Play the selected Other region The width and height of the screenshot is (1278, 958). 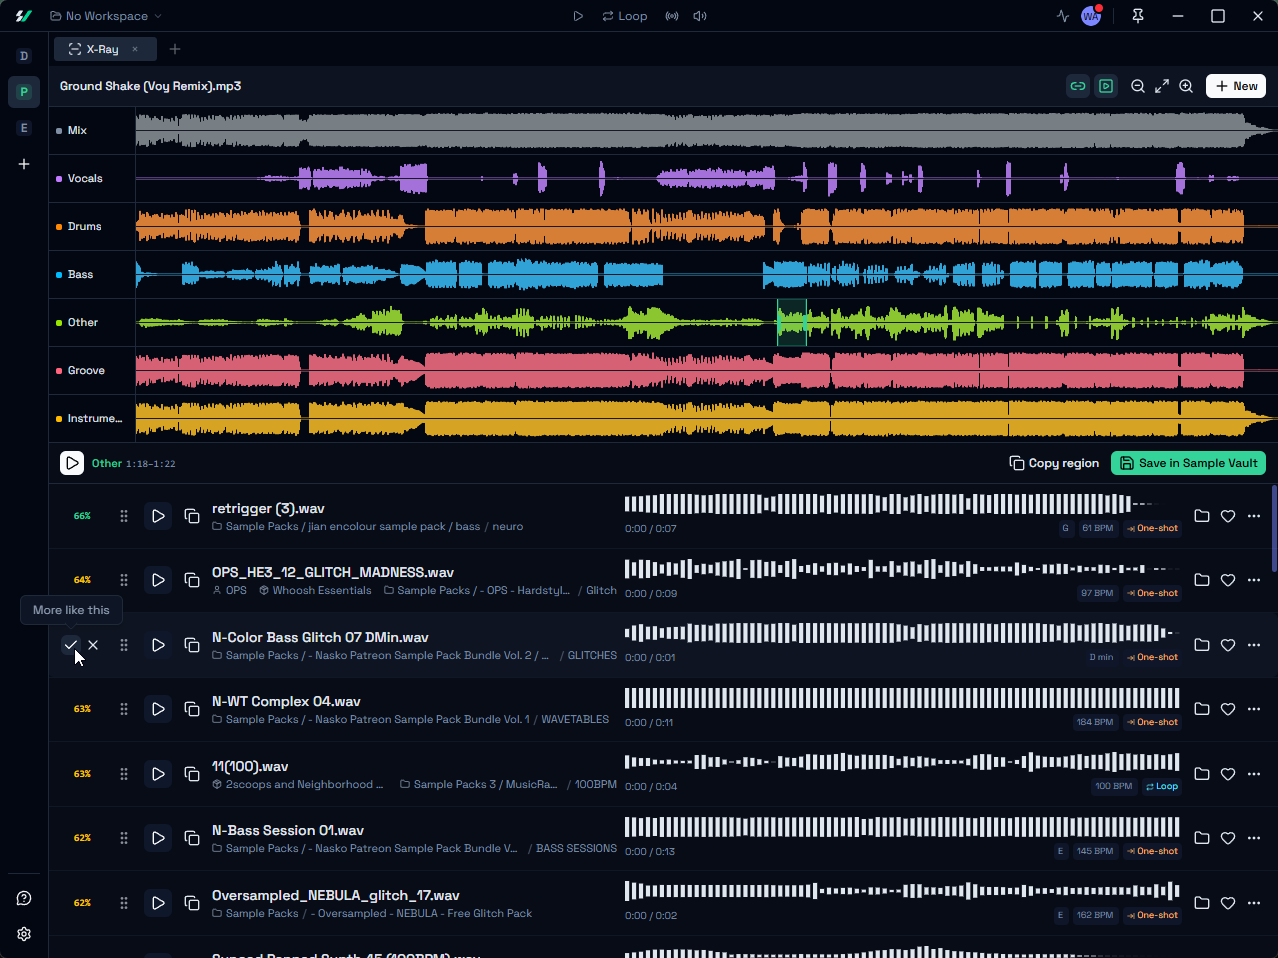click(72, 463)
